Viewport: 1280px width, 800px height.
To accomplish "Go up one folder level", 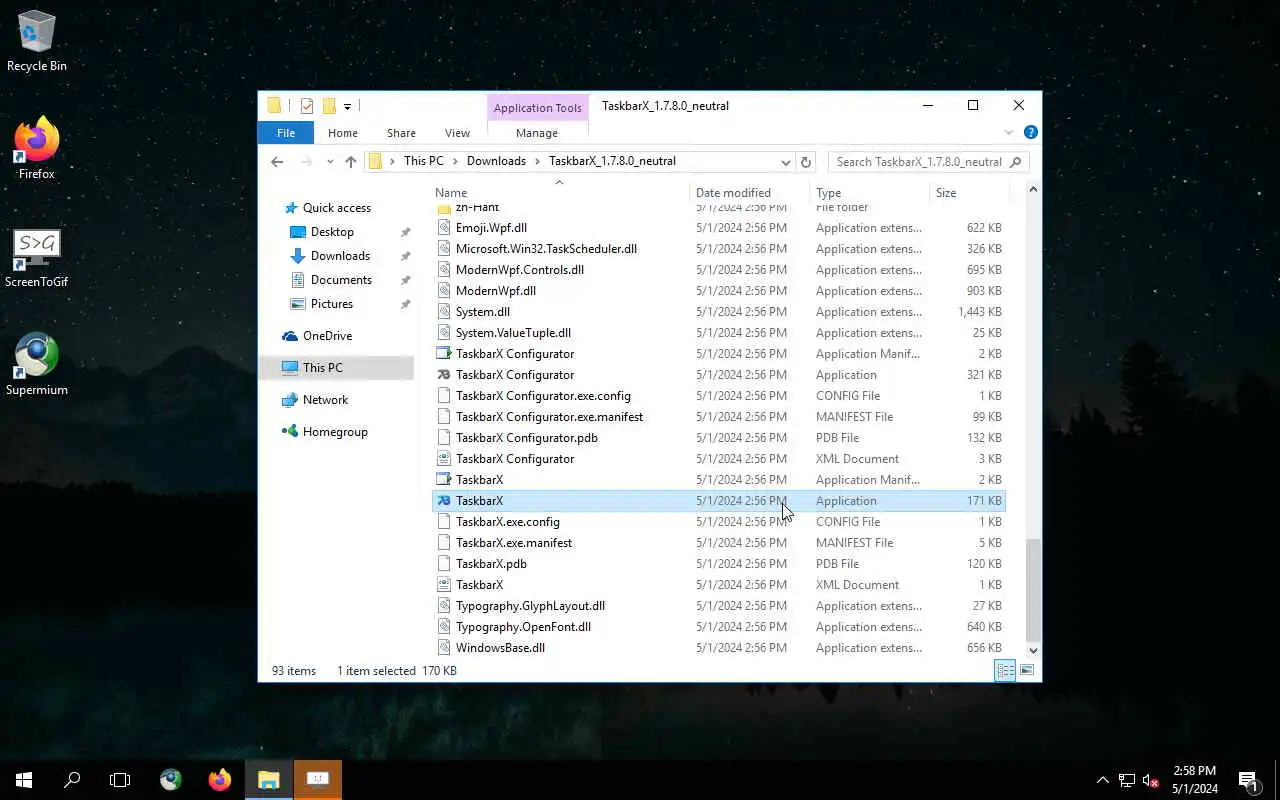I will click(x=350, y=161).
